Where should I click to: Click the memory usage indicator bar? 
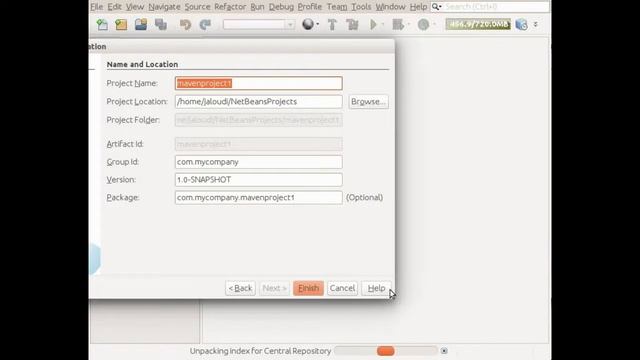click(478, 24)
